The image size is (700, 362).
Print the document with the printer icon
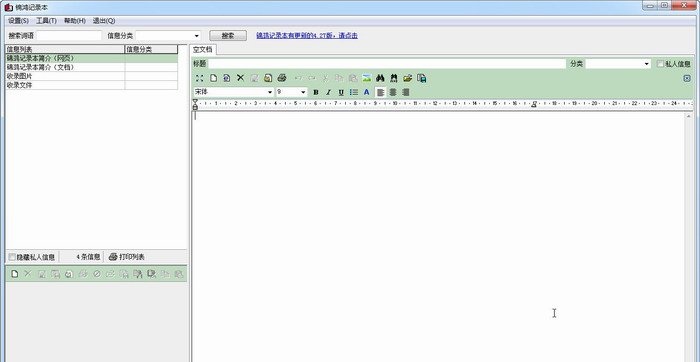click(282, 78)
